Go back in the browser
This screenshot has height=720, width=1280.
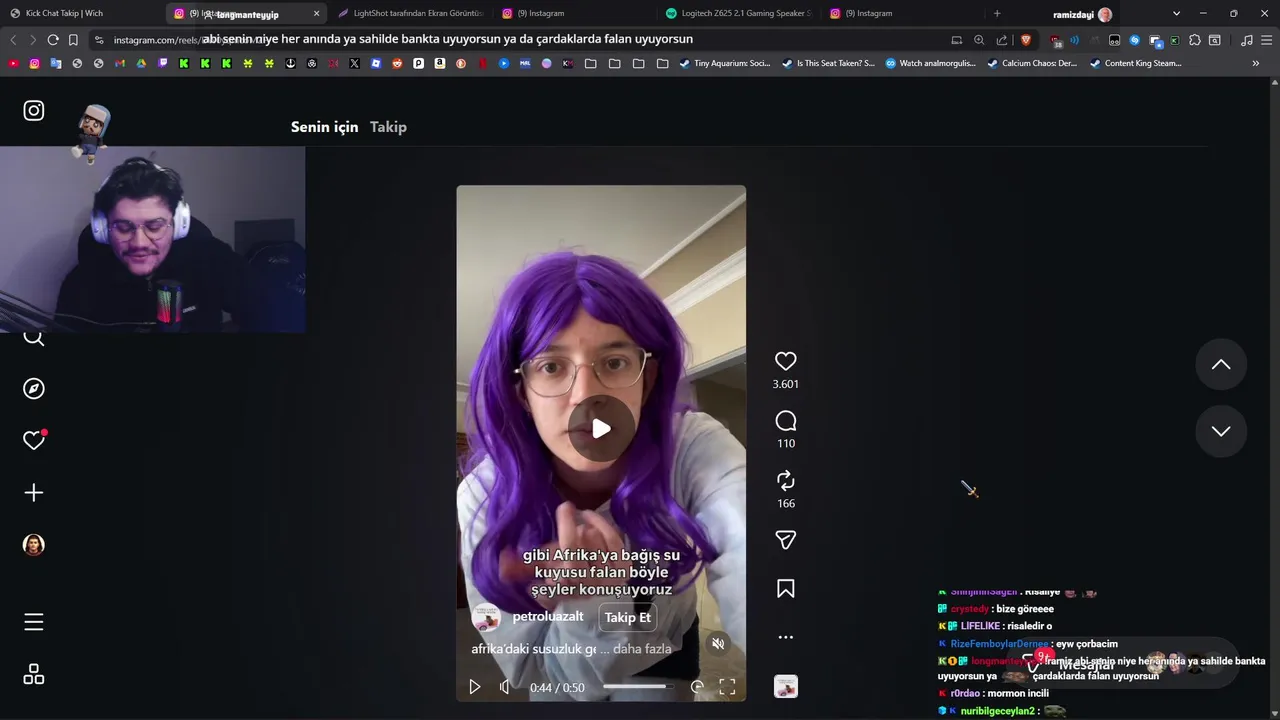click(13, 40)
